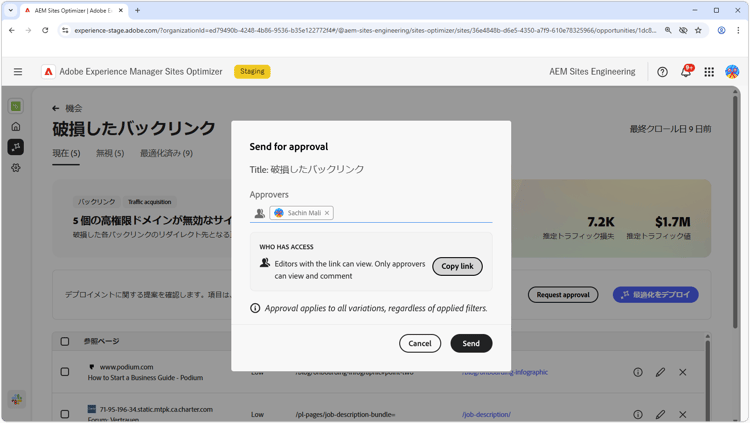View site information icon in address bar
Image resolution: width=750 pixels, height=423 pixels.
65,30
